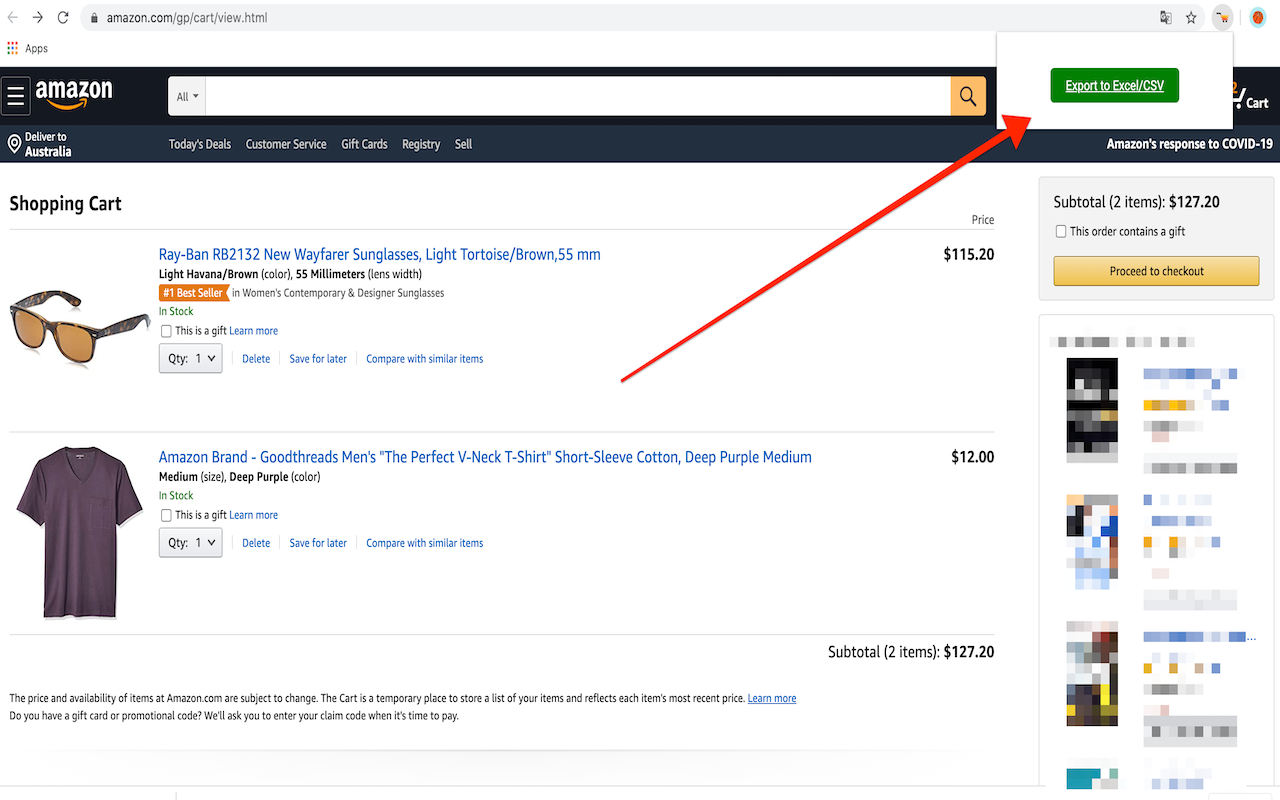Click the browser forward arrow

(38, 18)
